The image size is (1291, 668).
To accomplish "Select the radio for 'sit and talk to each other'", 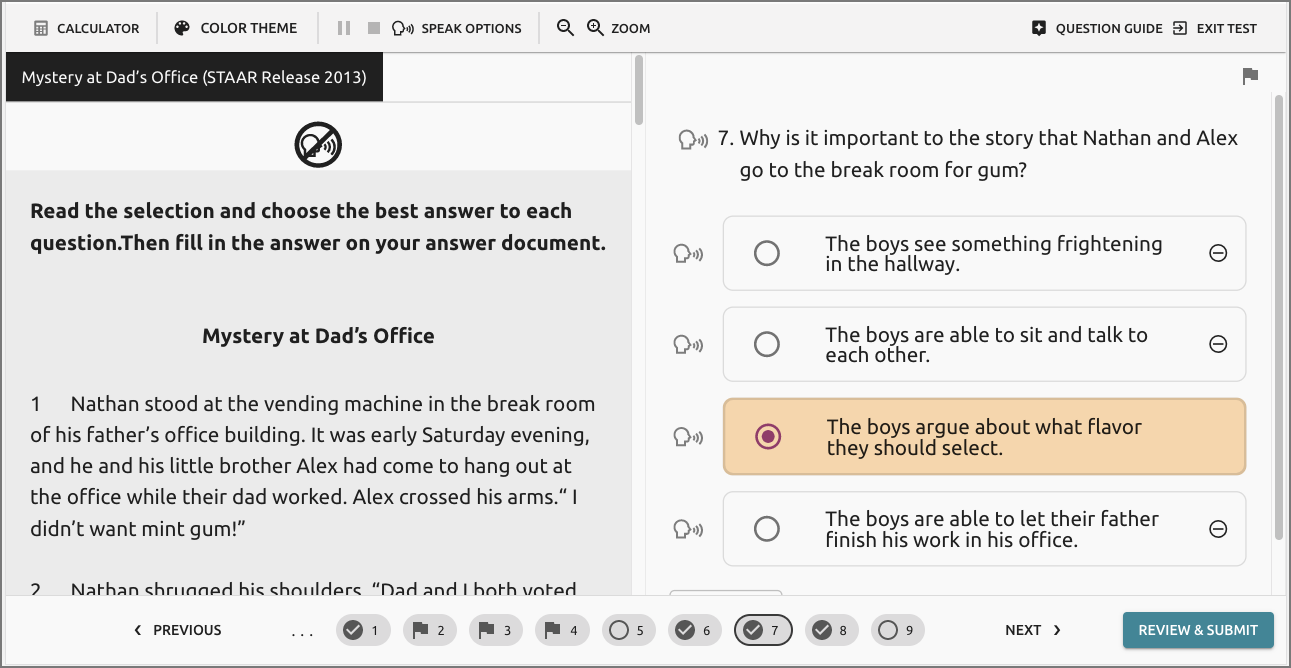I will [x=767, y=345].
